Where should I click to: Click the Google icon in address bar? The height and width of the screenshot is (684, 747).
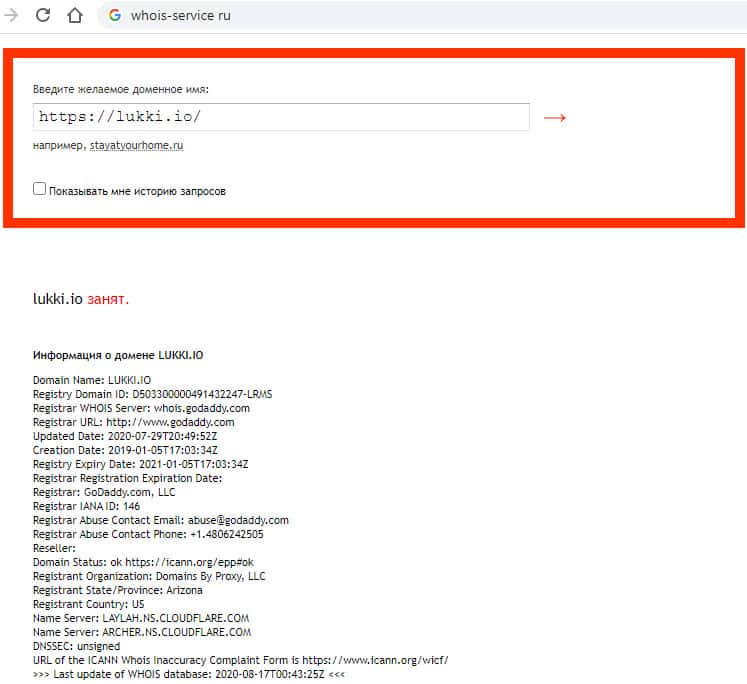pyautogui.click(x=115, y=15)
